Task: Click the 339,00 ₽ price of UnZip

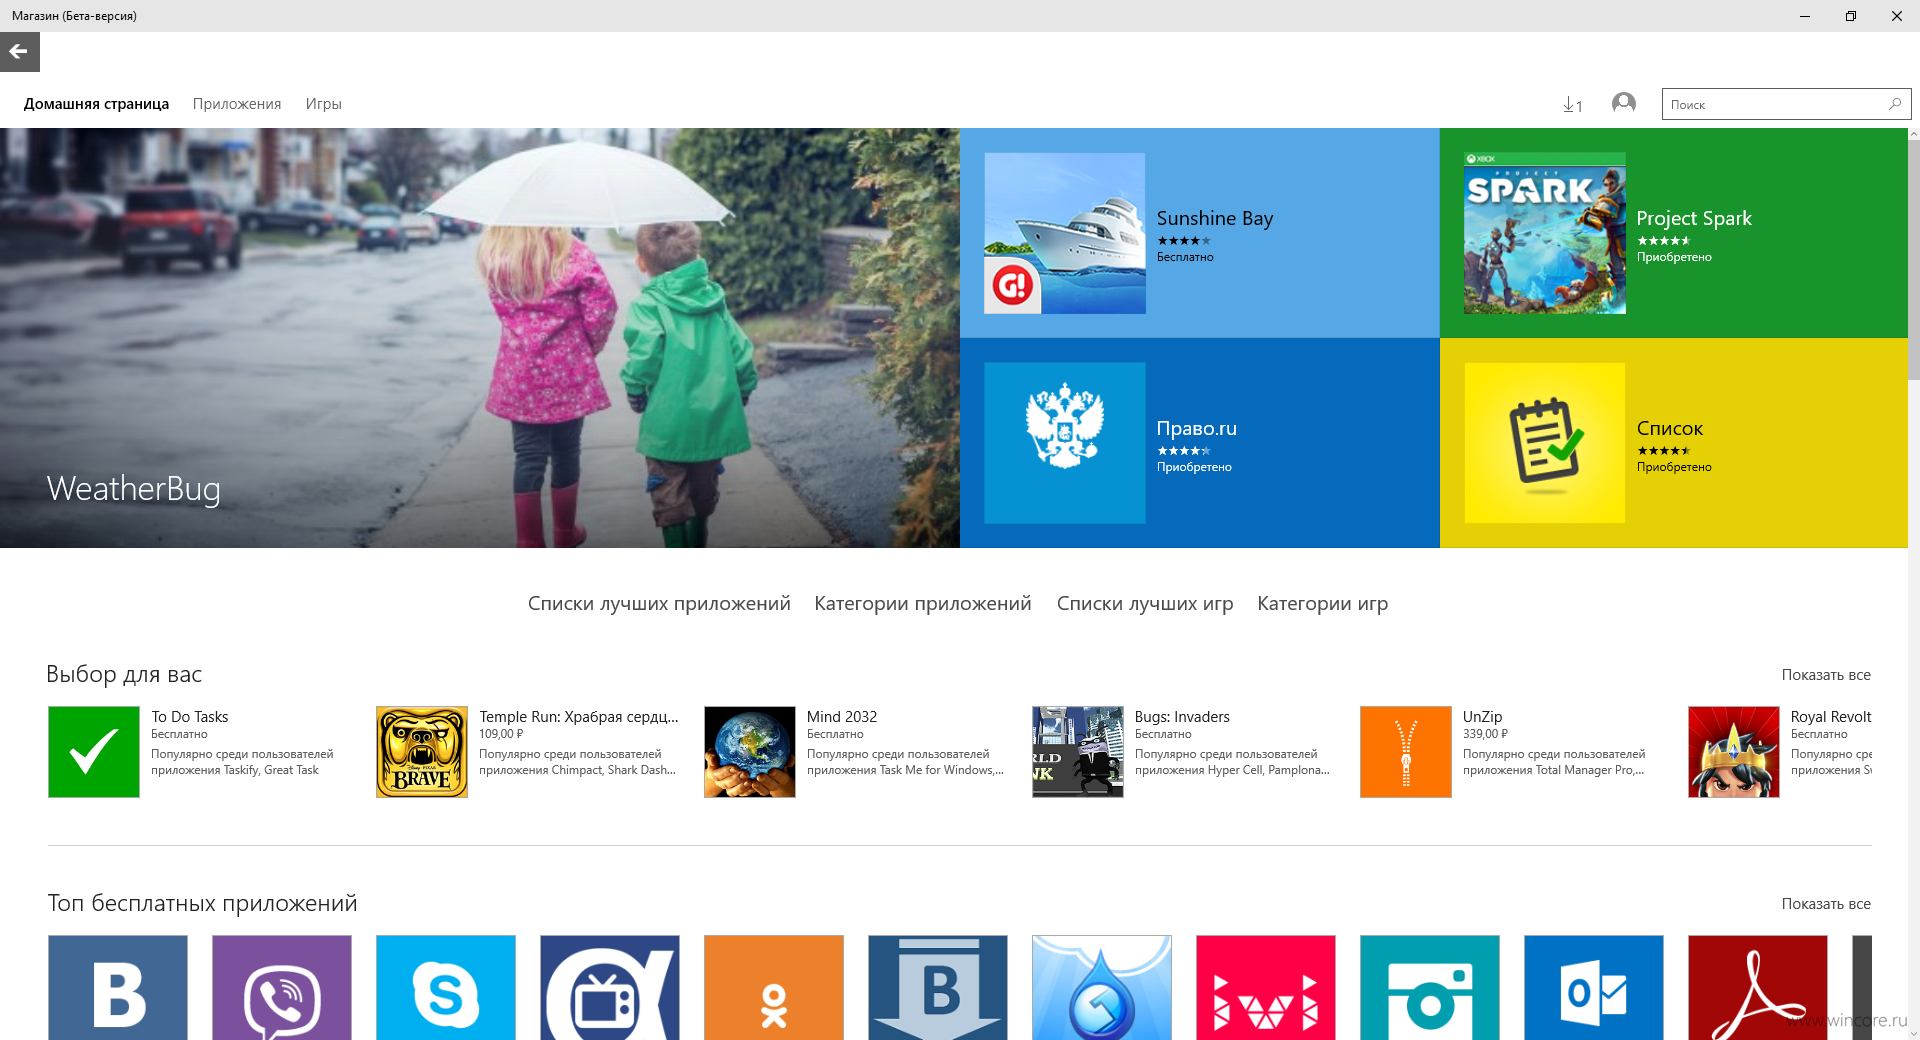Action: [1485, 734]
